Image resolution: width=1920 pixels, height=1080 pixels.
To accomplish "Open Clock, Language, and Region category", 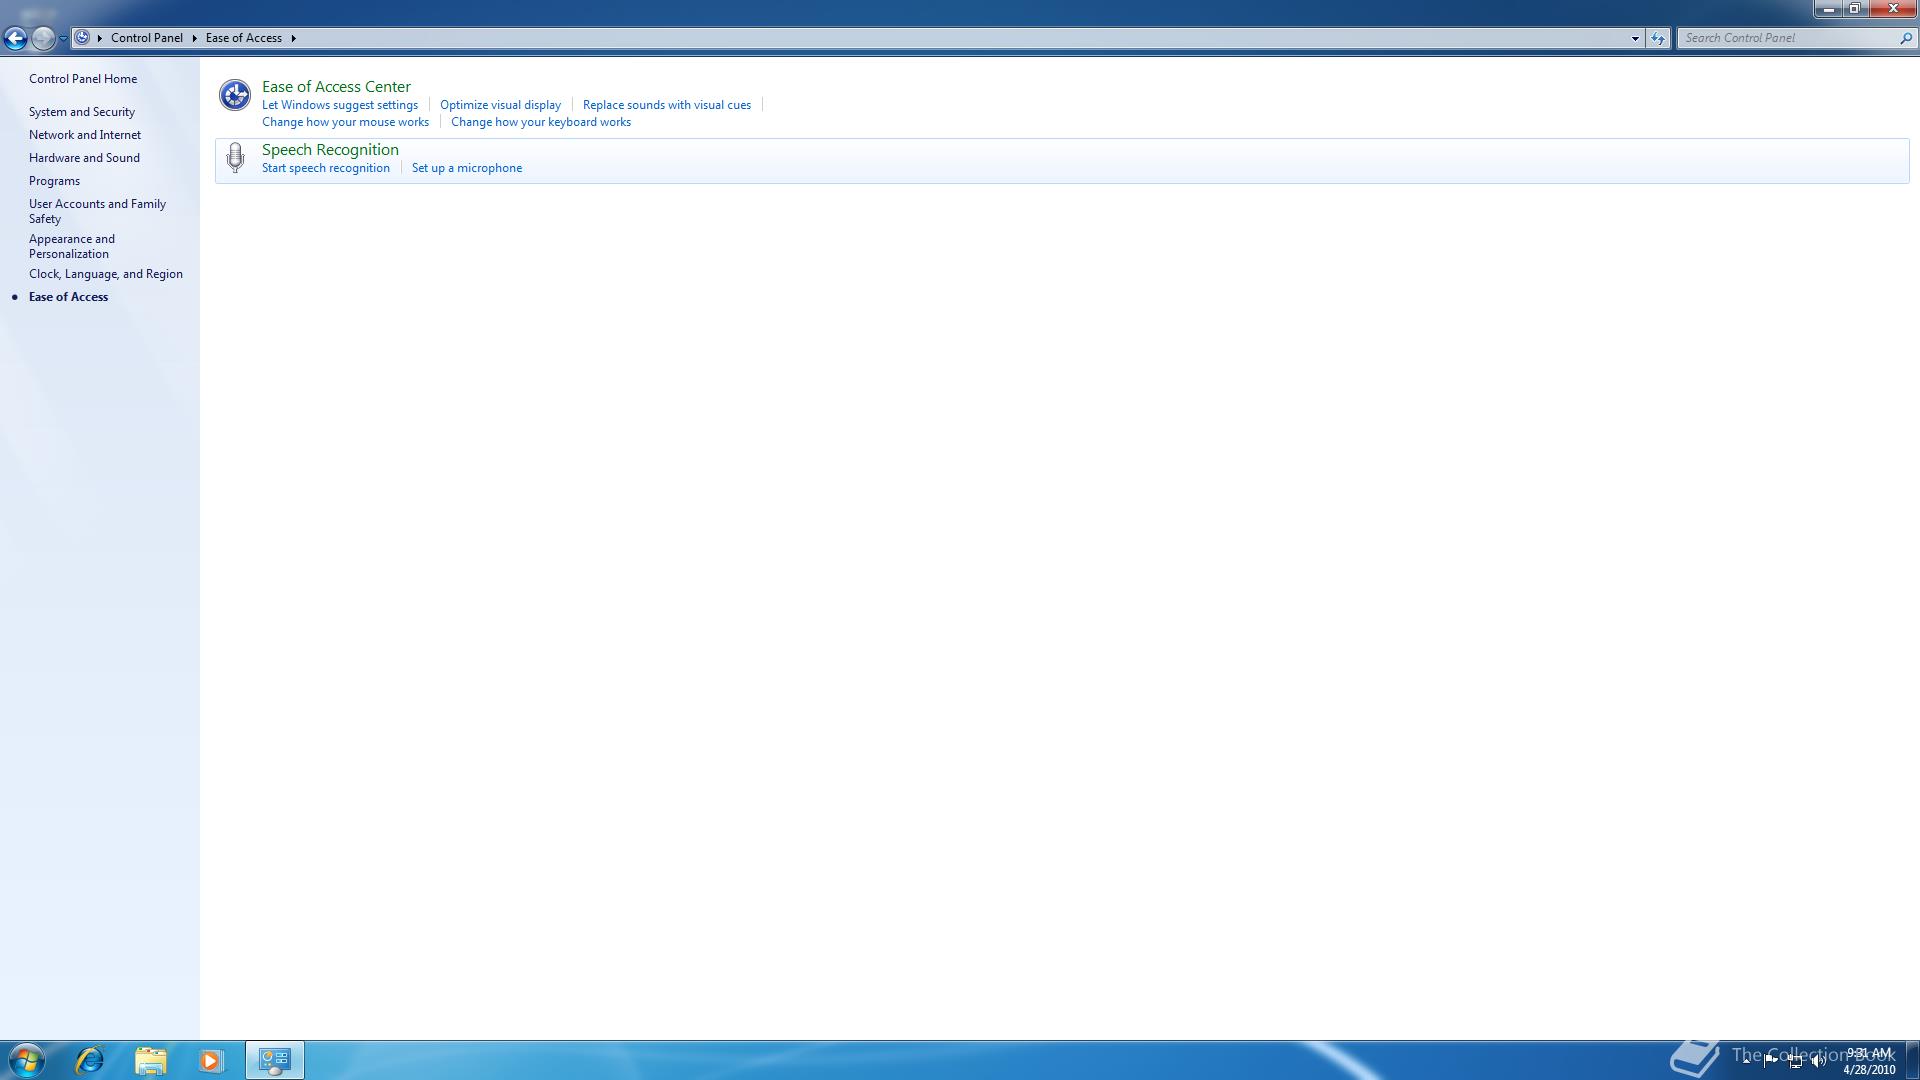I will click(x=106, y=274).
